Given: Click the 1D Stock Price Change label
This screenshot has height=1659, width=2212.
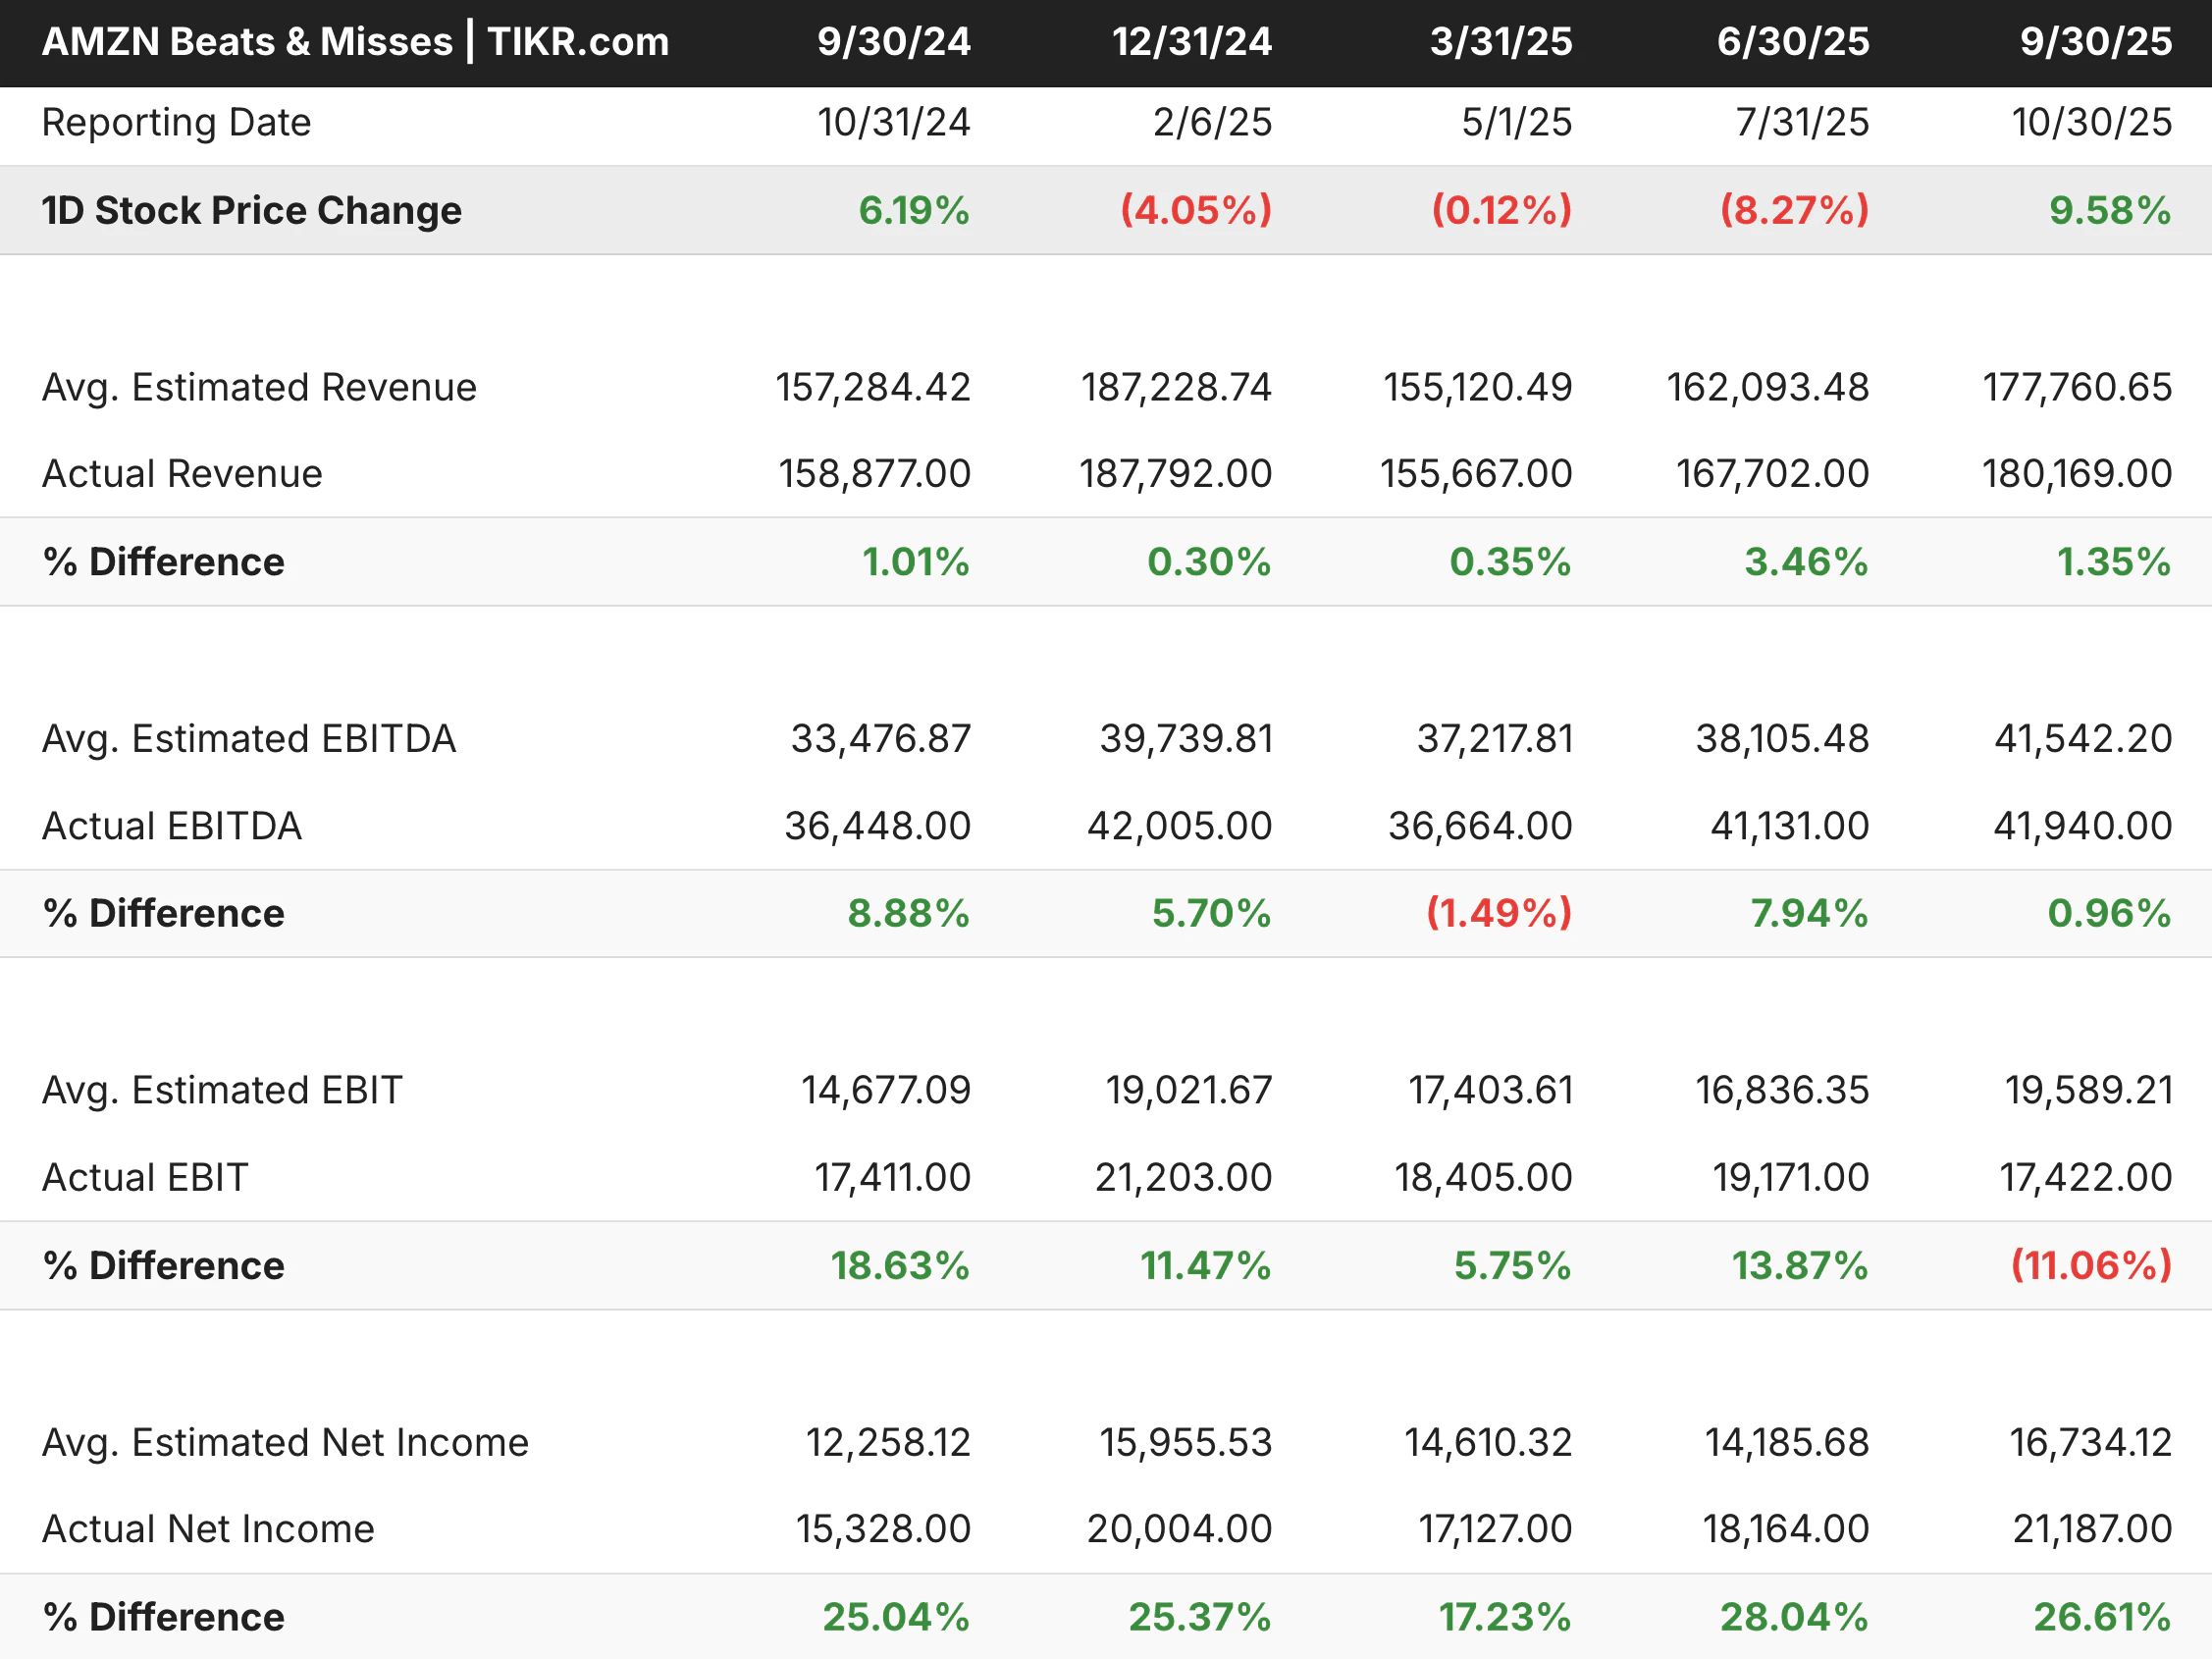Looking at the screenshot, I should point(251,211).
